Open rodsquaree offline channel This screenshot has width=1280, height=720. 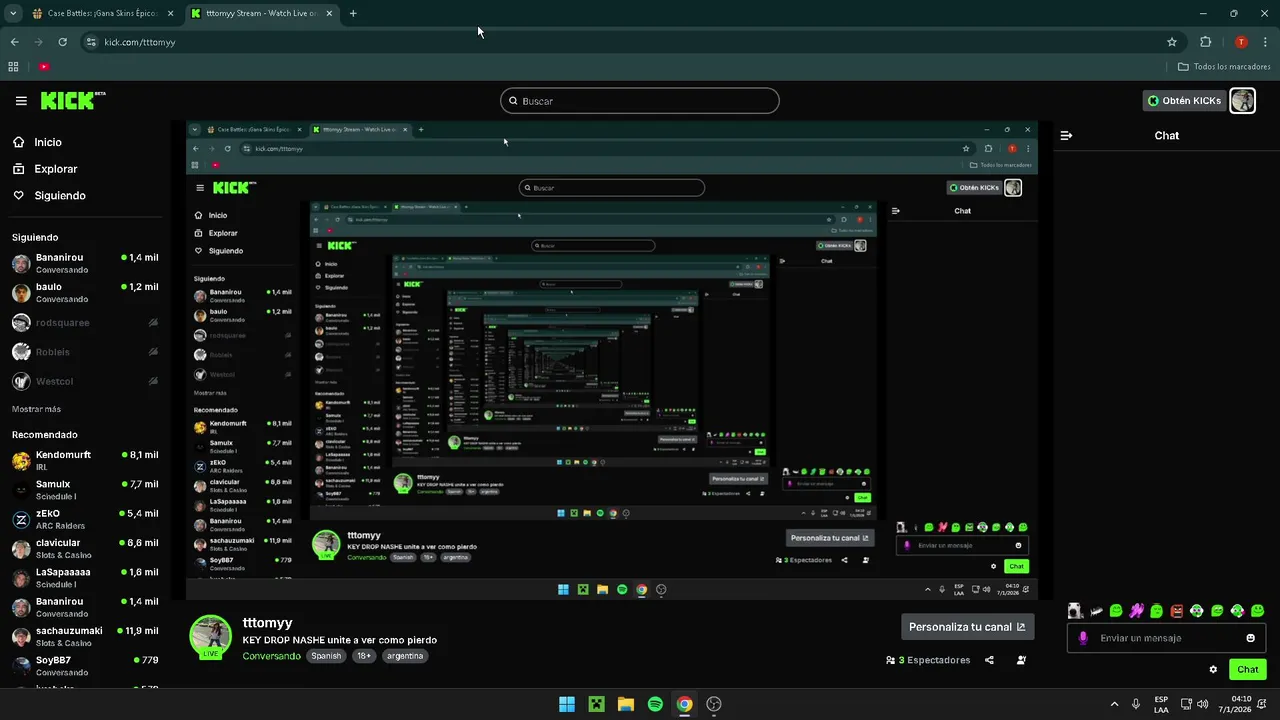click(84, 323)
